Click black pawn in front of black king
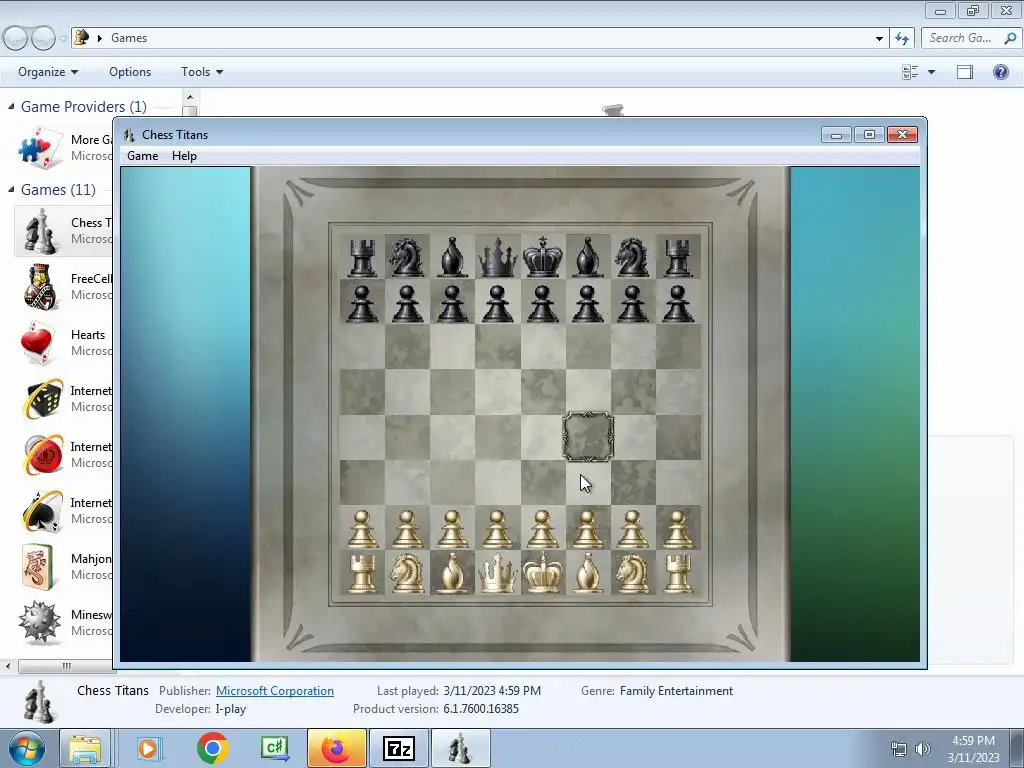Viewport: 1024px width, 768px height. click(543, 304)
